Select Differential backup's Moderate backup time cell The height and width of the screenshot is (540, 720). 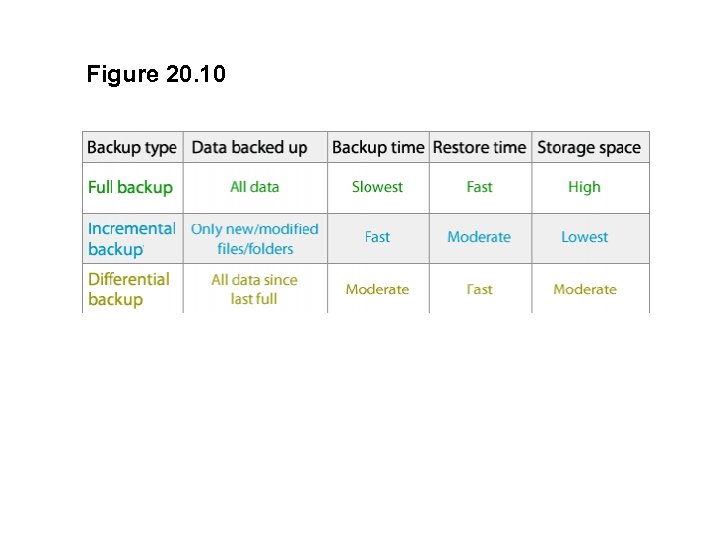[x=378, y=290]
